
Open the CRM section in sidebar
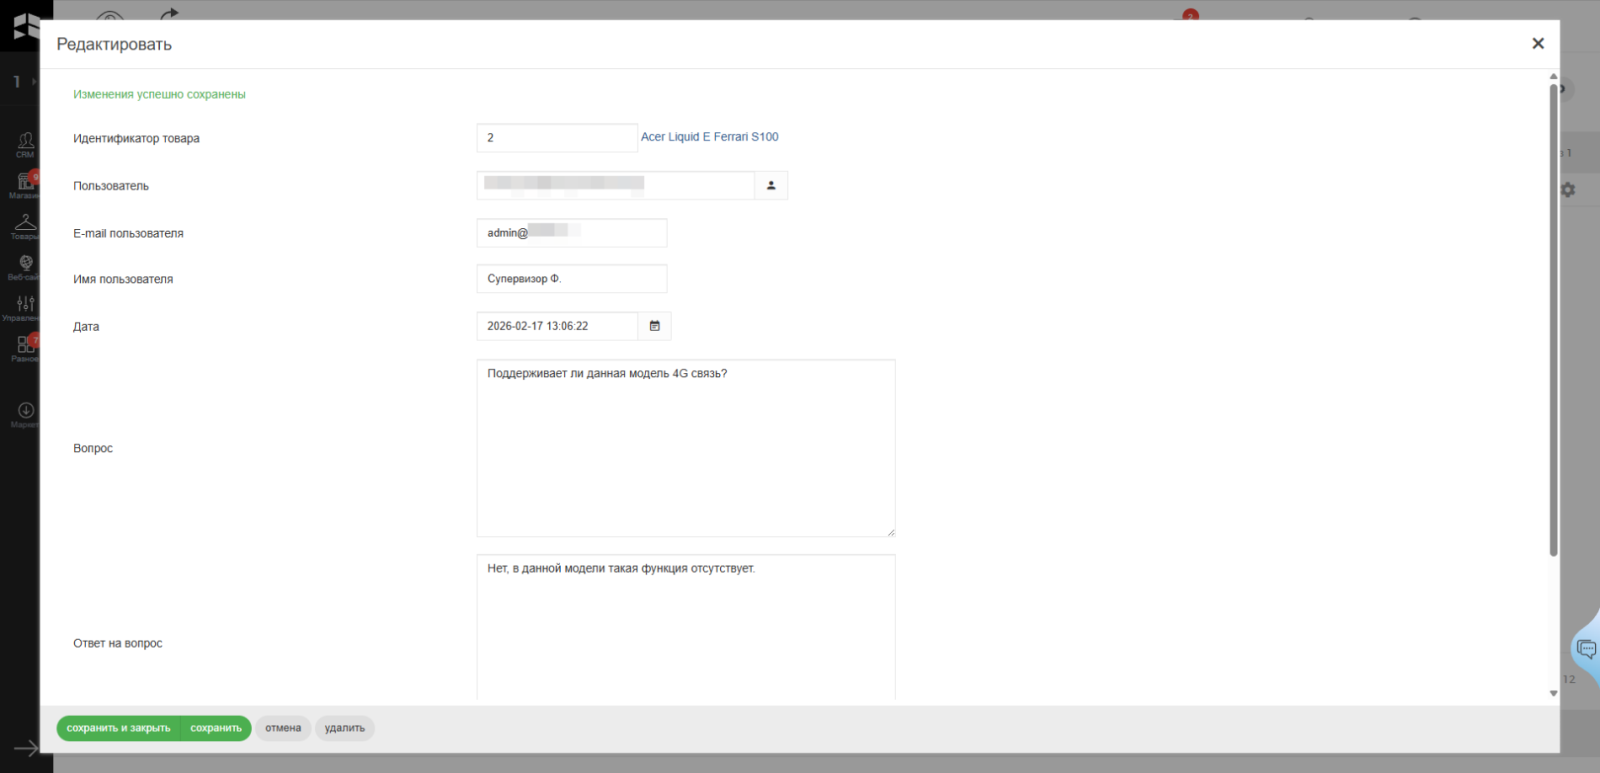point(25,144)
